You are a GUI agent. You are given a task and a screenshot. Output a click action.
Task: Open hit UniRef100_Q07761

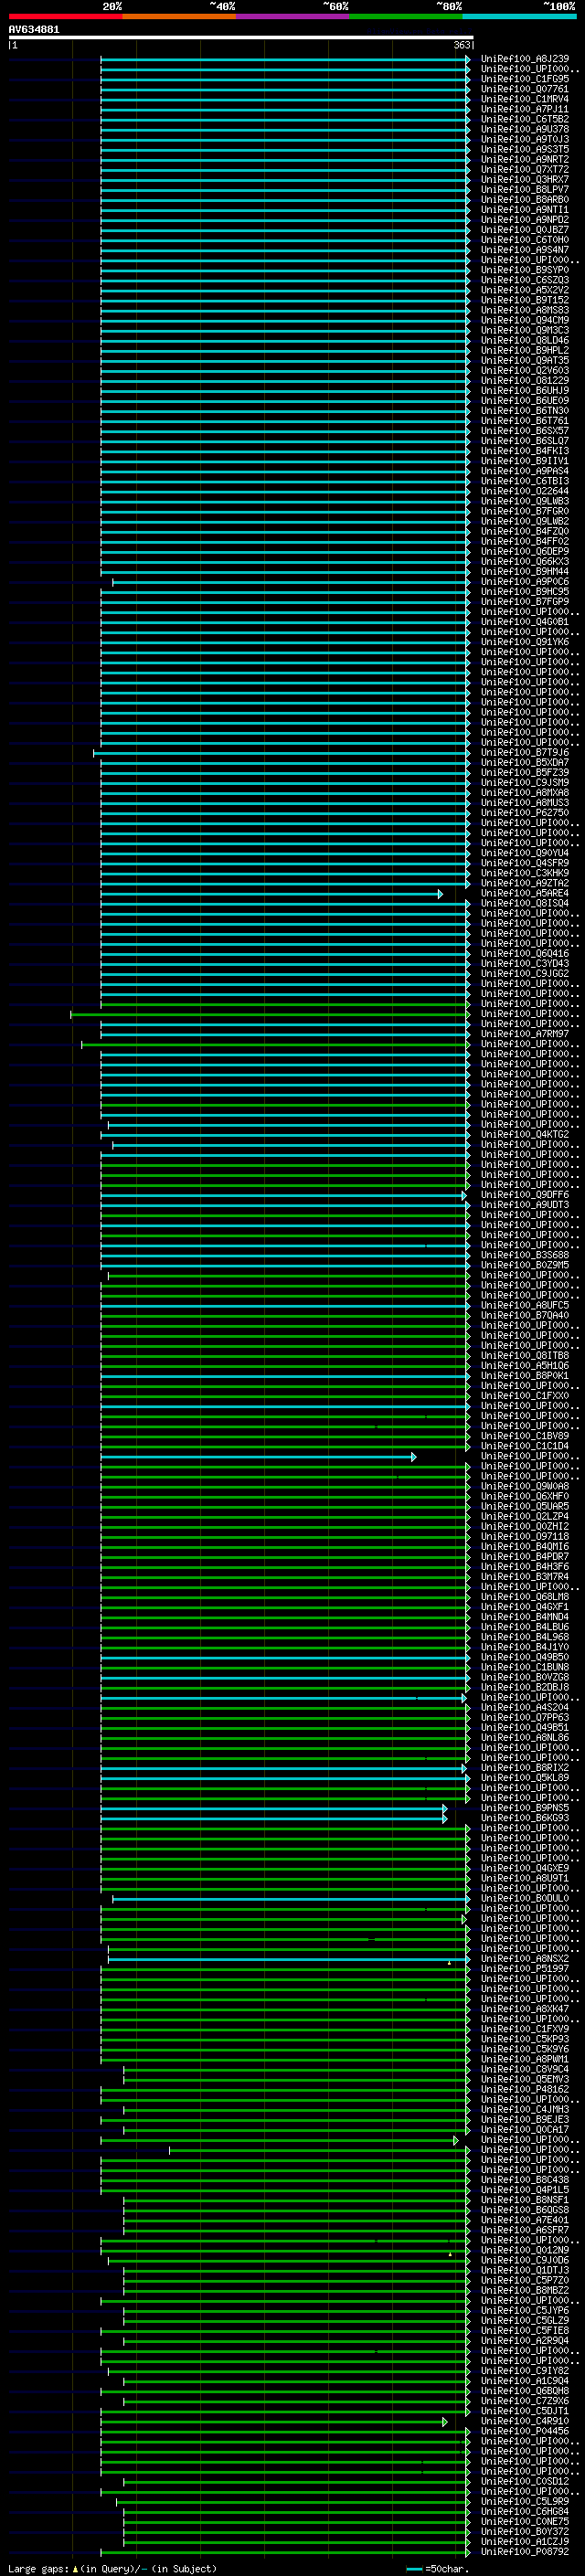(x=524, y=89)
